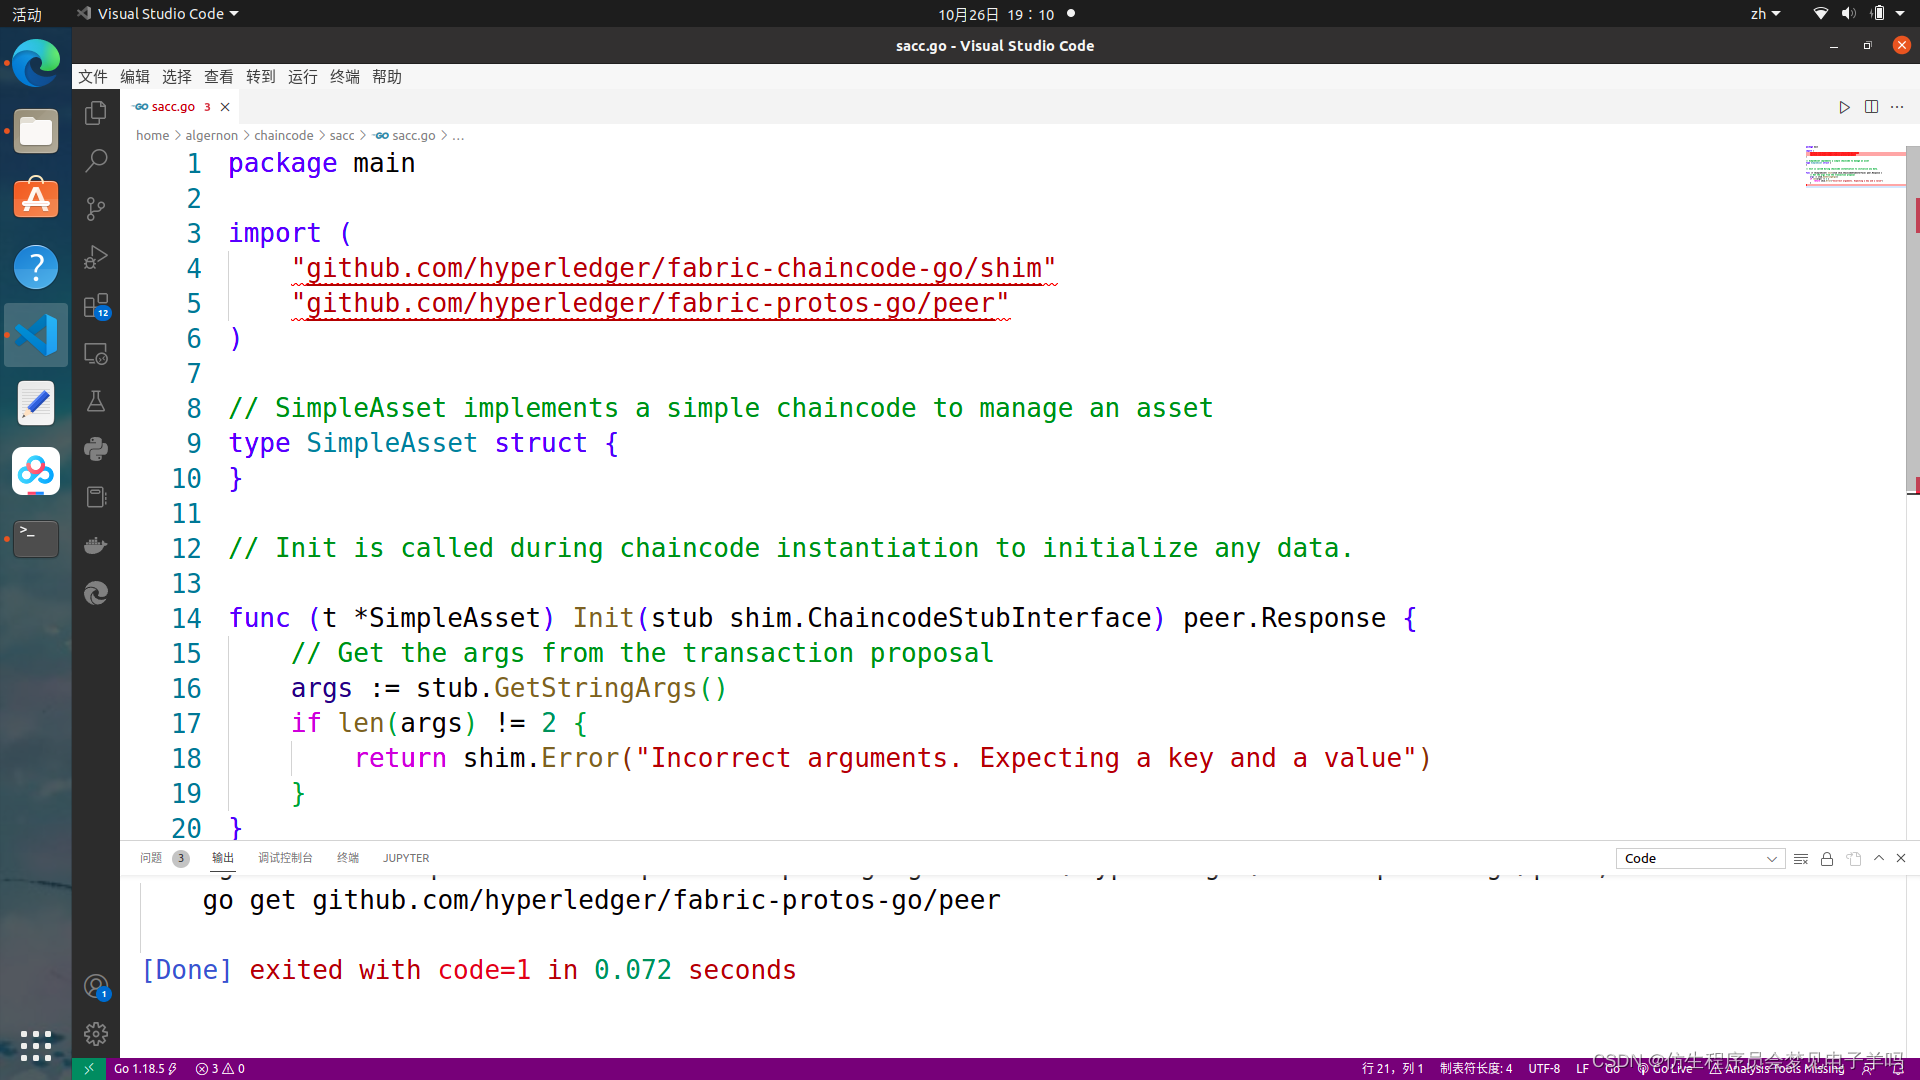Clear the output panel
This screenshot has height=1080, width=1920.
click(1801, 859)
